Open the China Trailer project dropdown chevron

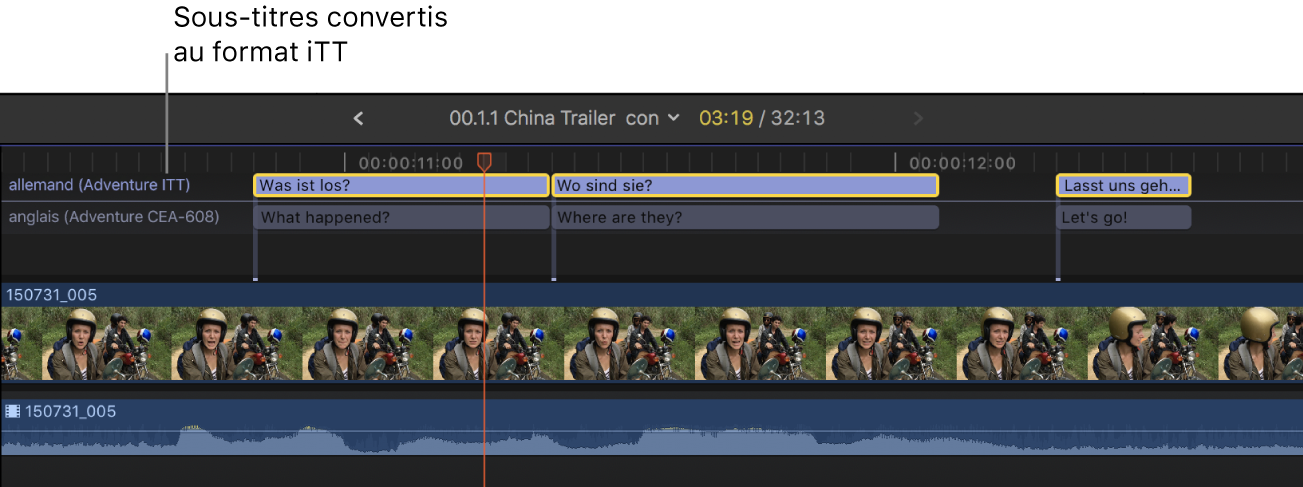tap(674, 118)
